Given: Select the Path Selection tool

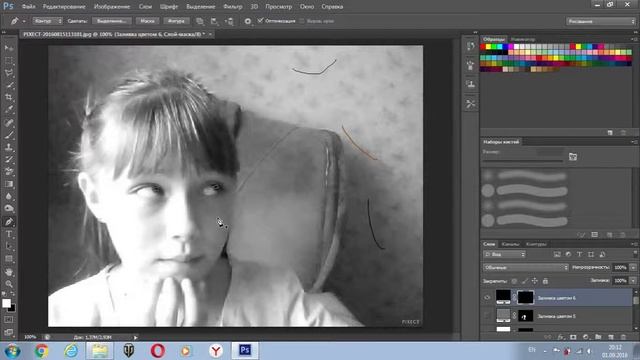Looking at the screenshot, I should 9,247.
